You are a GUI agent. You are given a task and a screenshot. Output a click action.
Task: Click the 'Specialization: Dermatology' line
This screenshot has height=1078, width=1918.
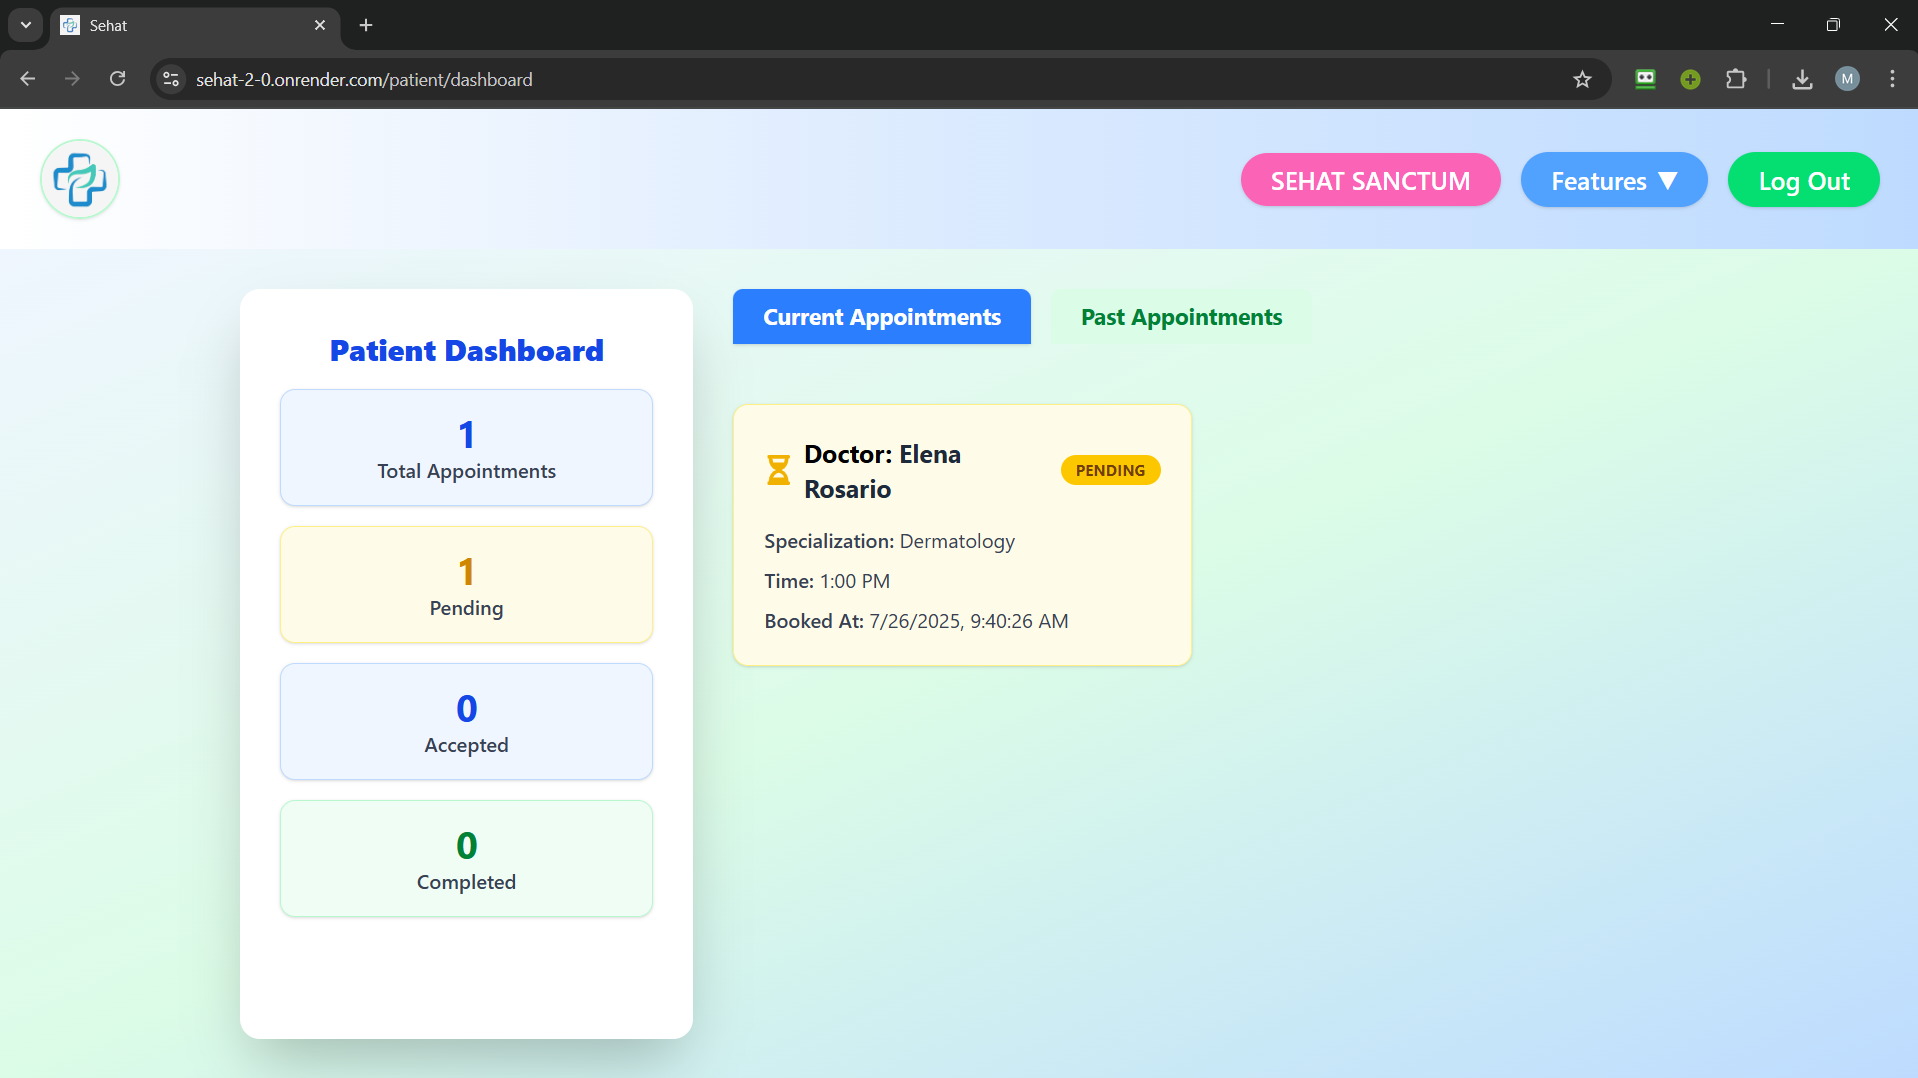click(x=889, y=541)
